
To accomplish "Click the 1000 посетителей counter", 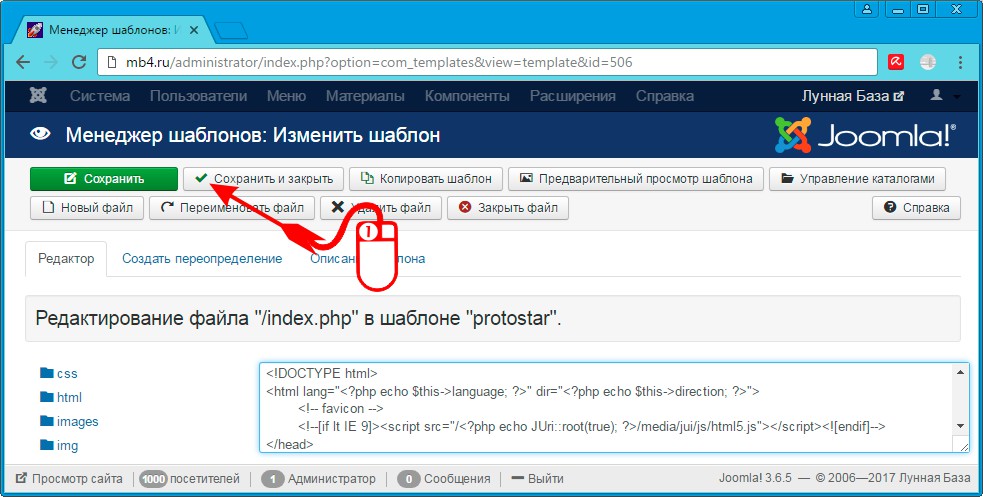I will tap(190, 479).
